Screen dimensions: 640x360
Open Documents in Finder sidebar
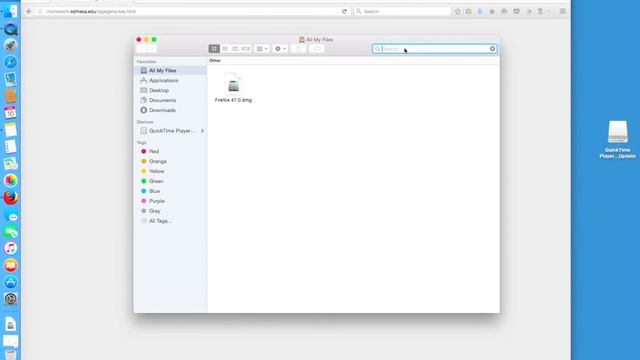[170, 100]
